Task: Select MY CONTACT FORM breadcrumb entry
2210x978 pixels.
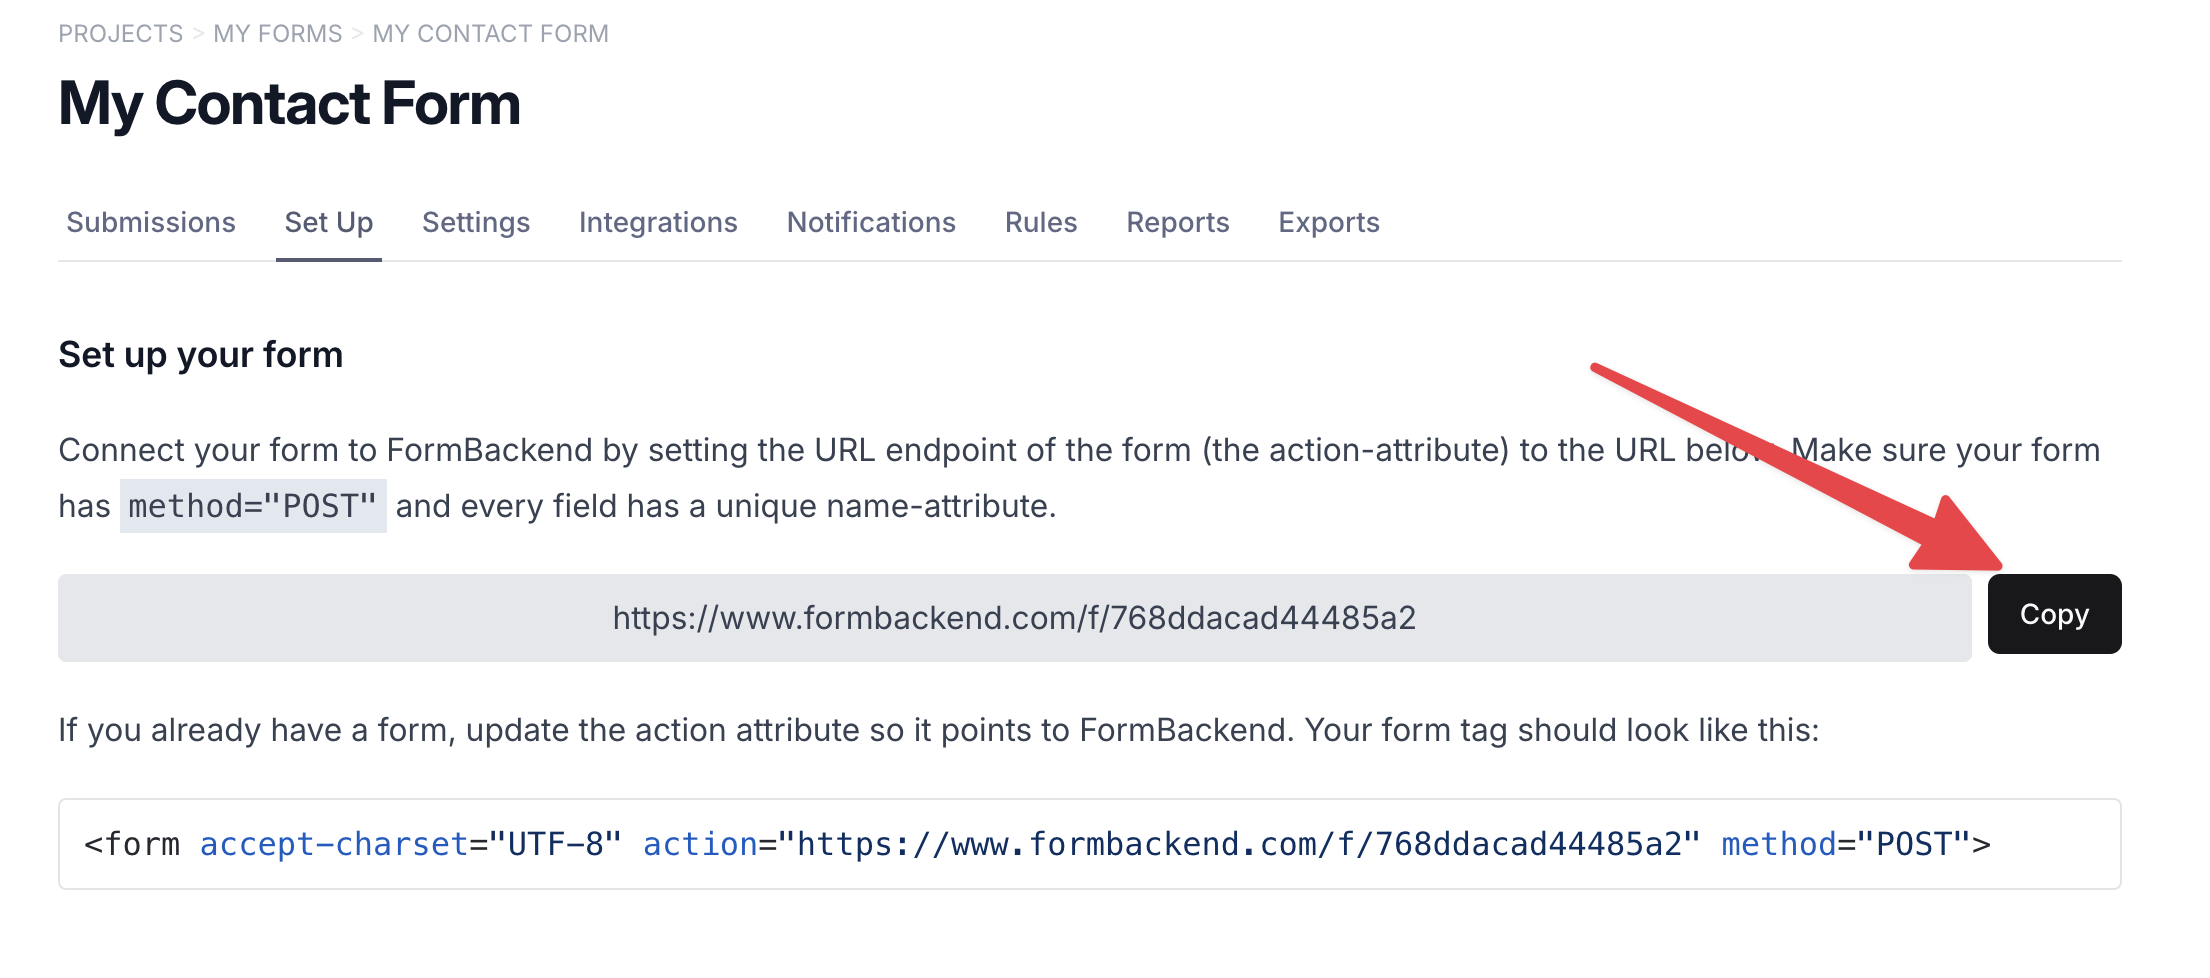Action: click(489, 33)
